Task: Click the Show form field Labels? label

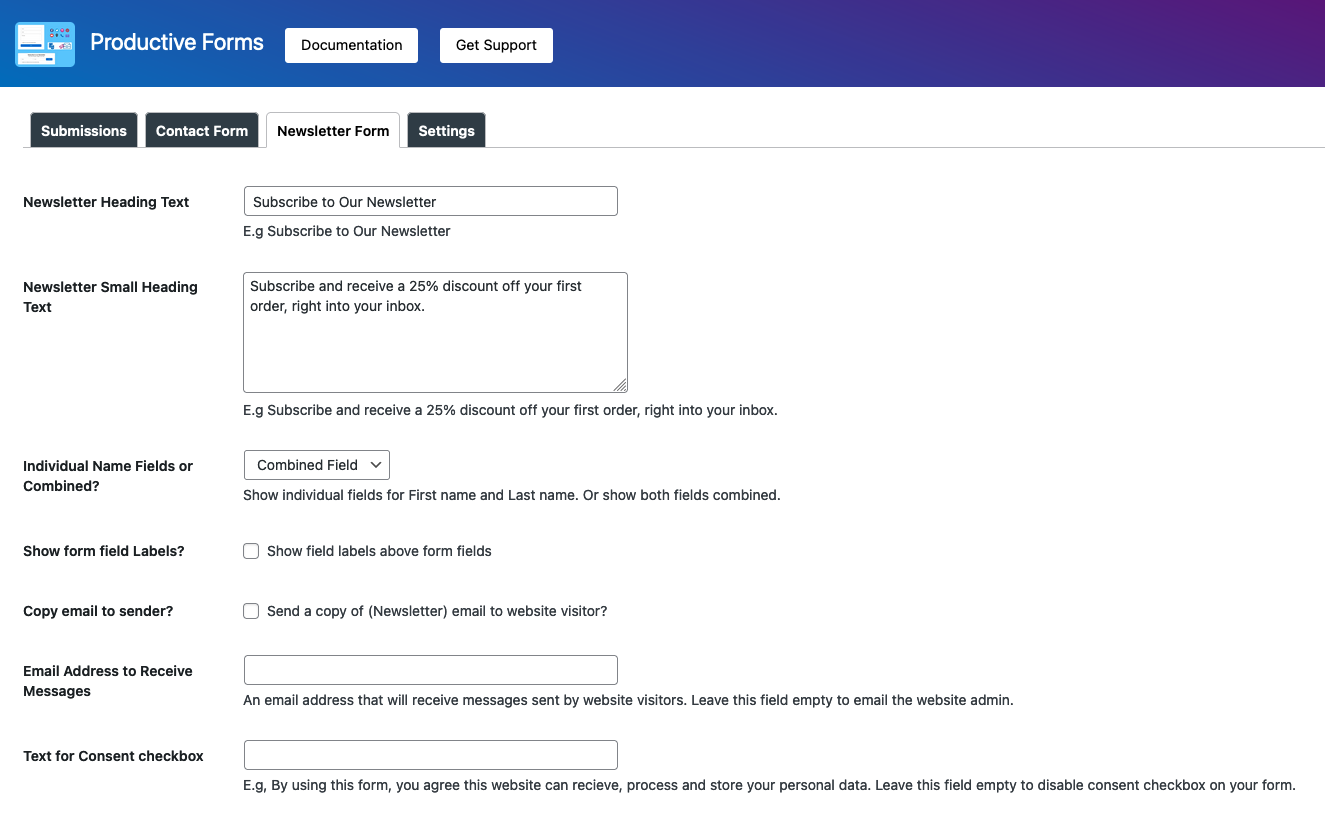Action: (x=104, y=551)
